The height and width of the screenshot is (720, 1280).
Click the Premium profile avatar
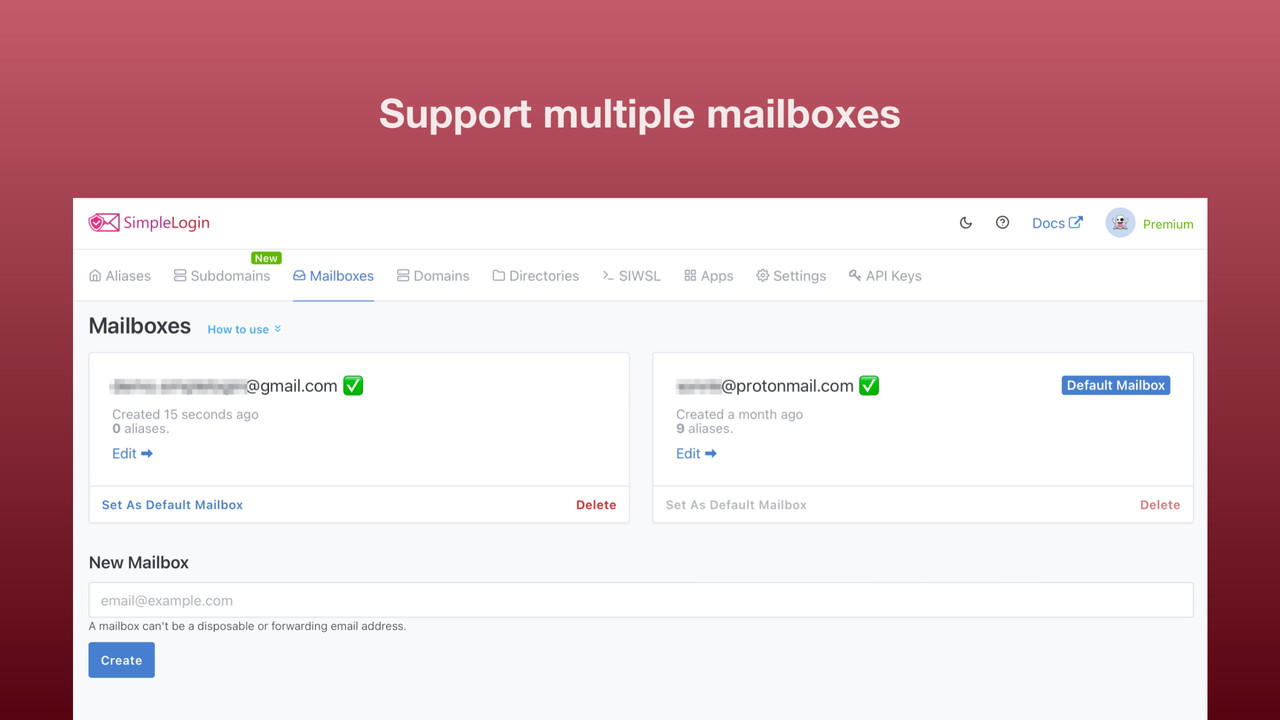(x=1120, y=222)
